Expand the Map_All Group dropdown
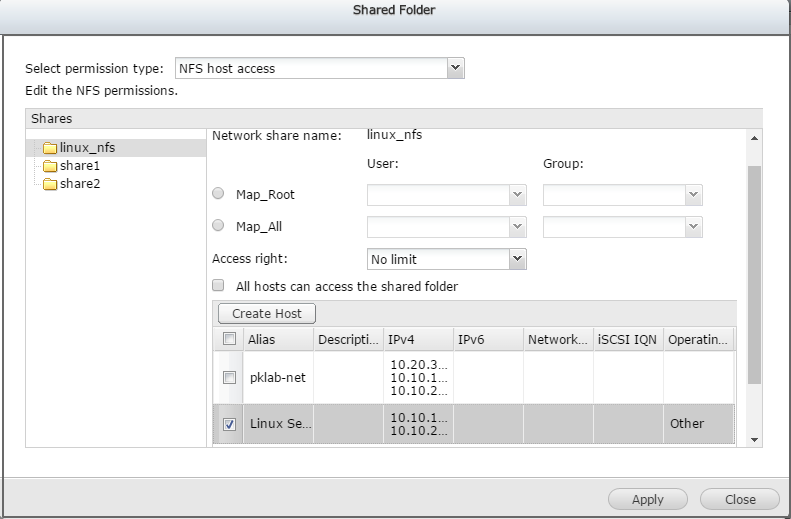The width and height of the screenshot is (791, 519). click(692, 227)
